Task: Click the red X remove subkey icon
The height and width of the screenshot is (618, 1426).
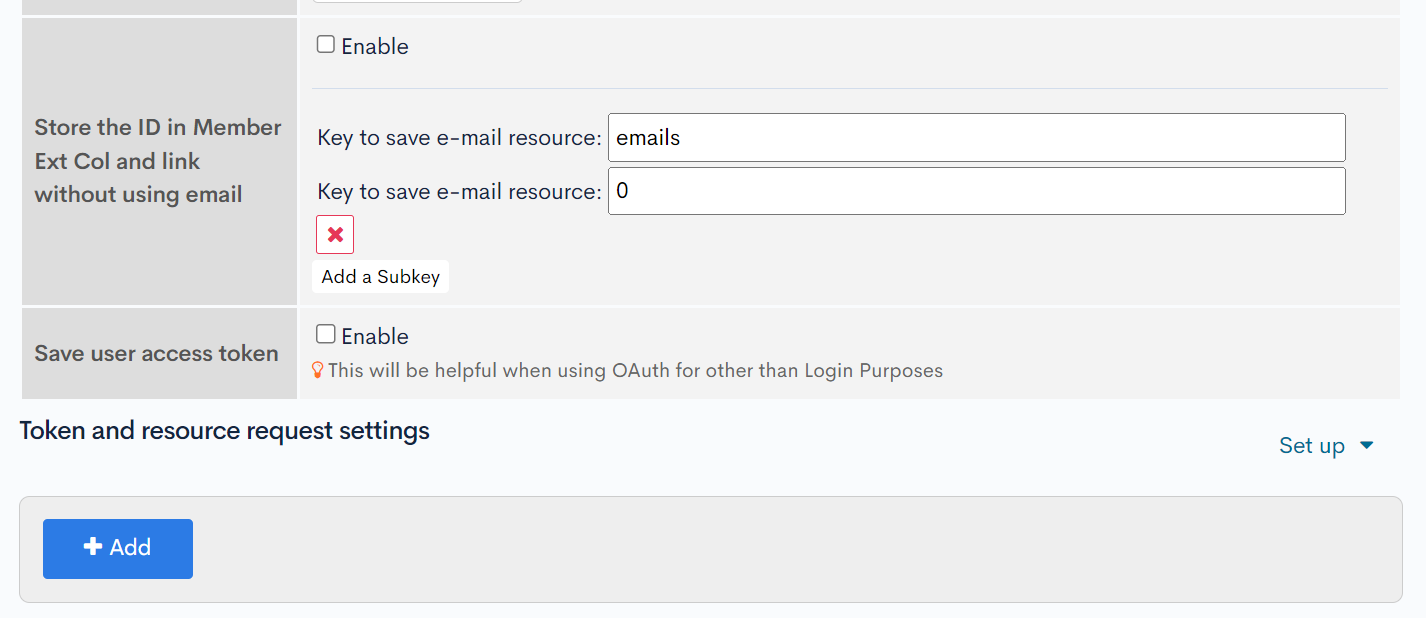Action: pos(335,235)
